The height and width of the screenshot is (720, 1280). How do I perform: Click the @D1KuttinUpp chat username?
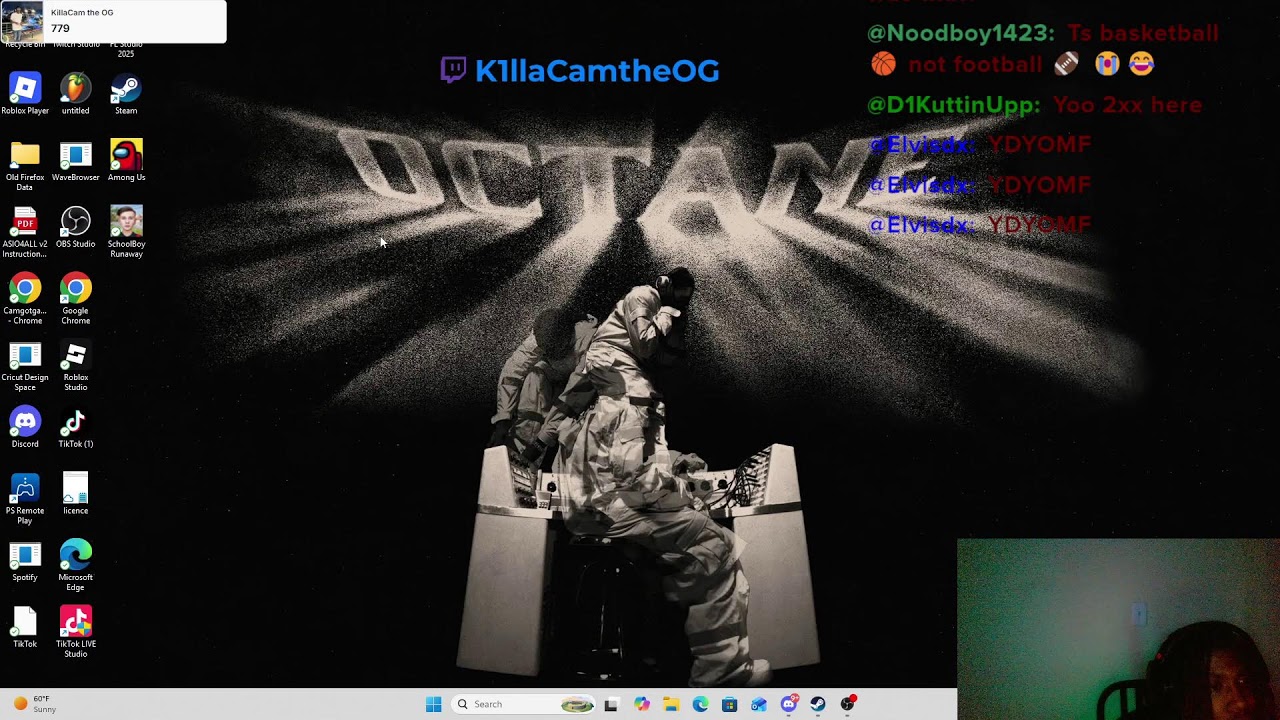coord(954,105)
